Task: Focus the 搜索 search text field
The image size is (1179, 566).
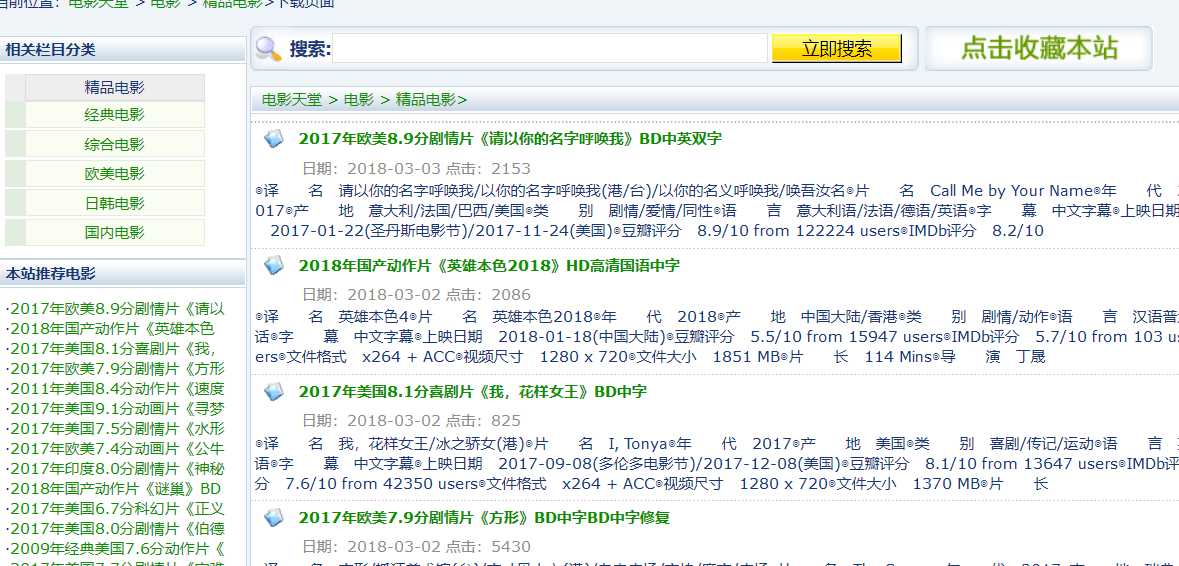Action: tap(550, 49)
